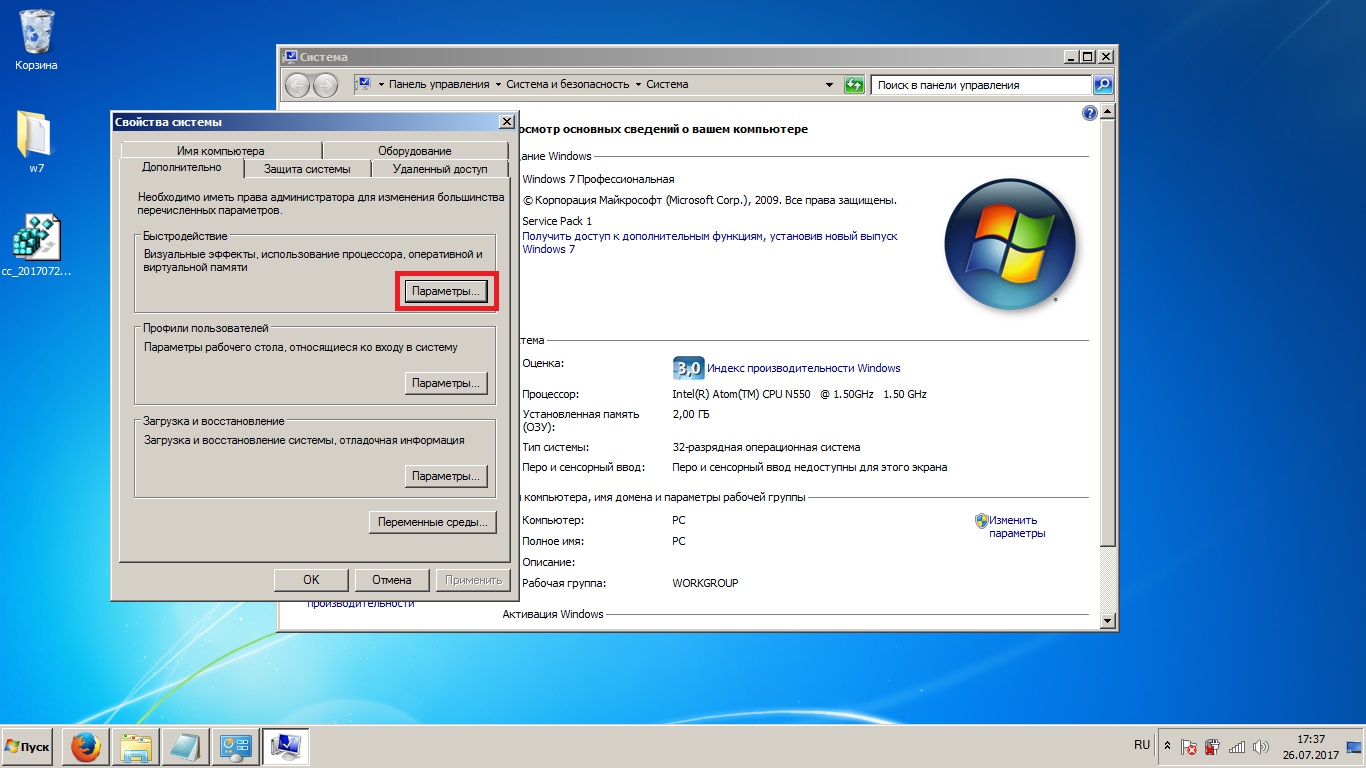Click the 3,0 rating badge

coord(688,368)
